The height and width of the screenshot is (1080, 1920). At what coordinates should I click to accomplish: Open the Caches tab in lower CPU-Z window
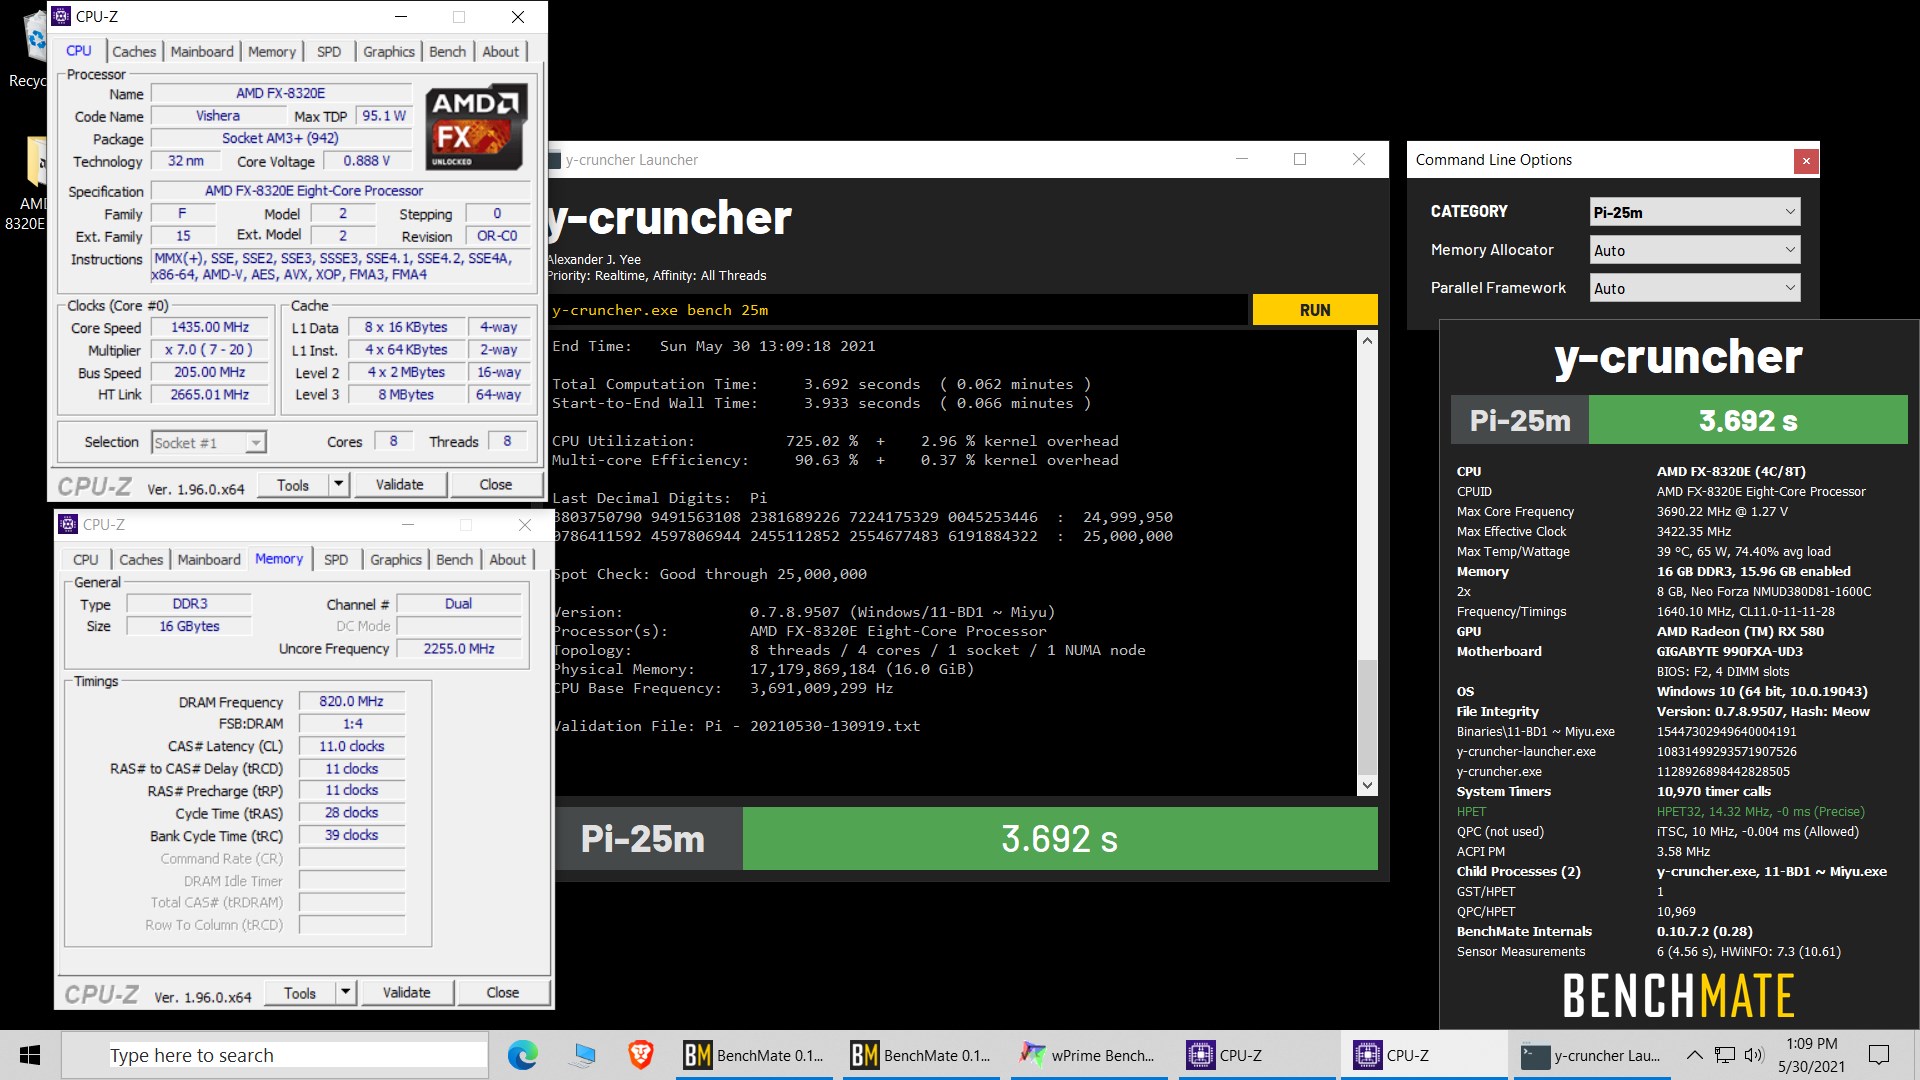click(x=141, y=559)
